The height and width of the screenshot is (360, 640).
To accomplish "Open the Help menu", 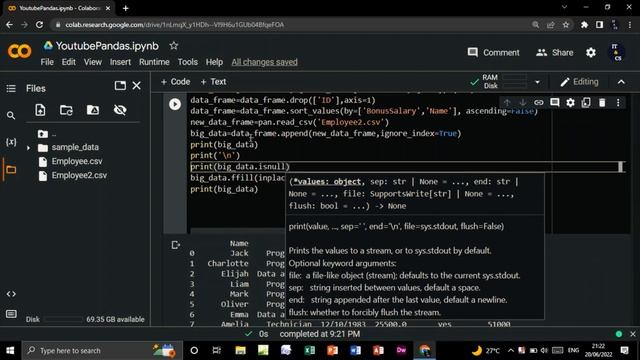I will point(214,62).
